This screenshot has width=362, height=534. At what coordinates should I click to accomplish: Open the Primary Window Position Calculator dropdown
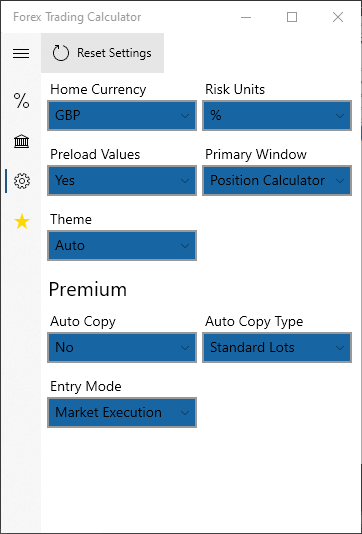(277, 180)
